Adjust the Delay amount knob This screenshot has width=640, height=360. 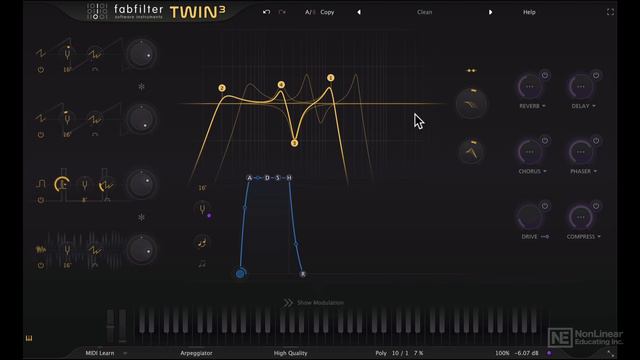coord(580,87)
